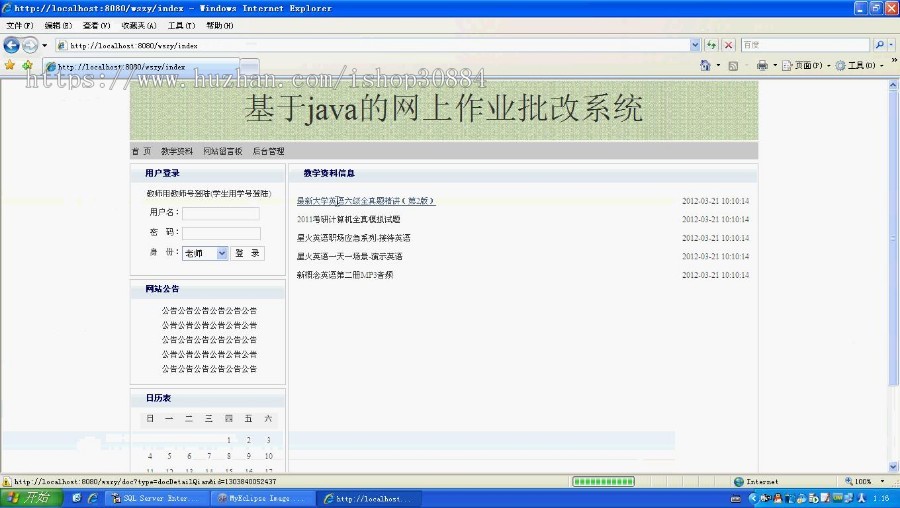This screenshot has height=508, width=900.
Task: Open 后台管理 in site navigation
Action: (269, 151)
